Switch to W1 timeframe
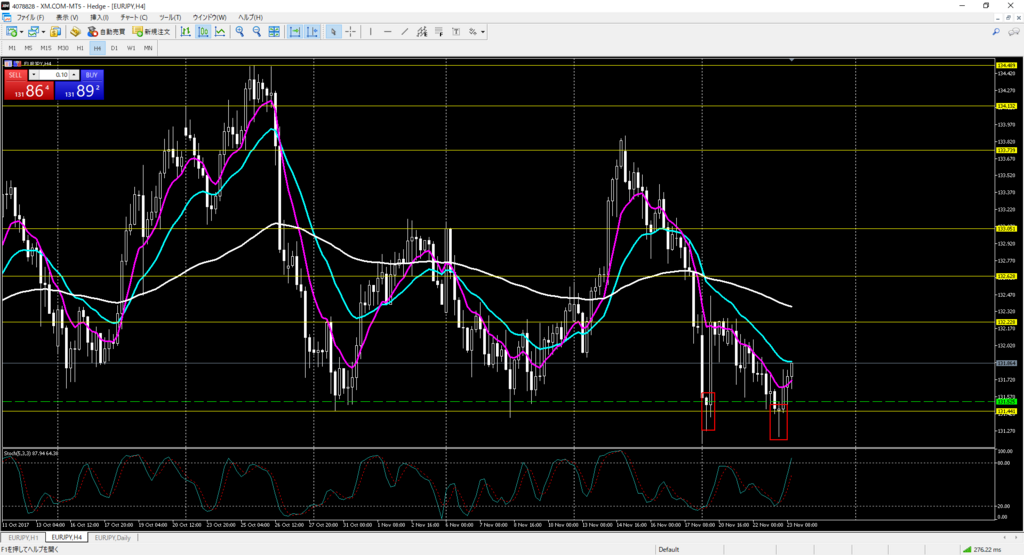Screen dimensions: 1024x555 (131, 48)
